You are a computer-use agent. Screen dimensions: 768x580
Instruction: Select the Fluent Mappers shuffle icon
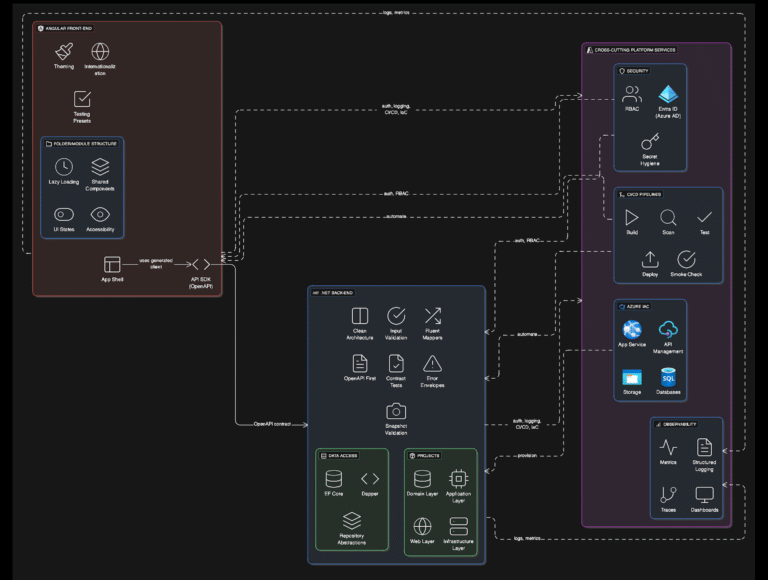pyautogui.click(x=432, y=317)
